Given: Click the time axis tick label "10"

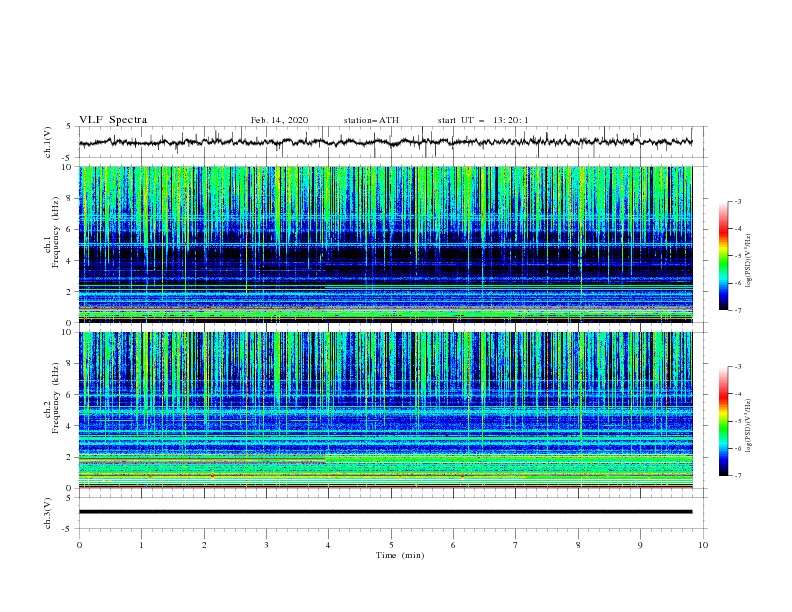Looking at the screenshot, I should 703,545.
